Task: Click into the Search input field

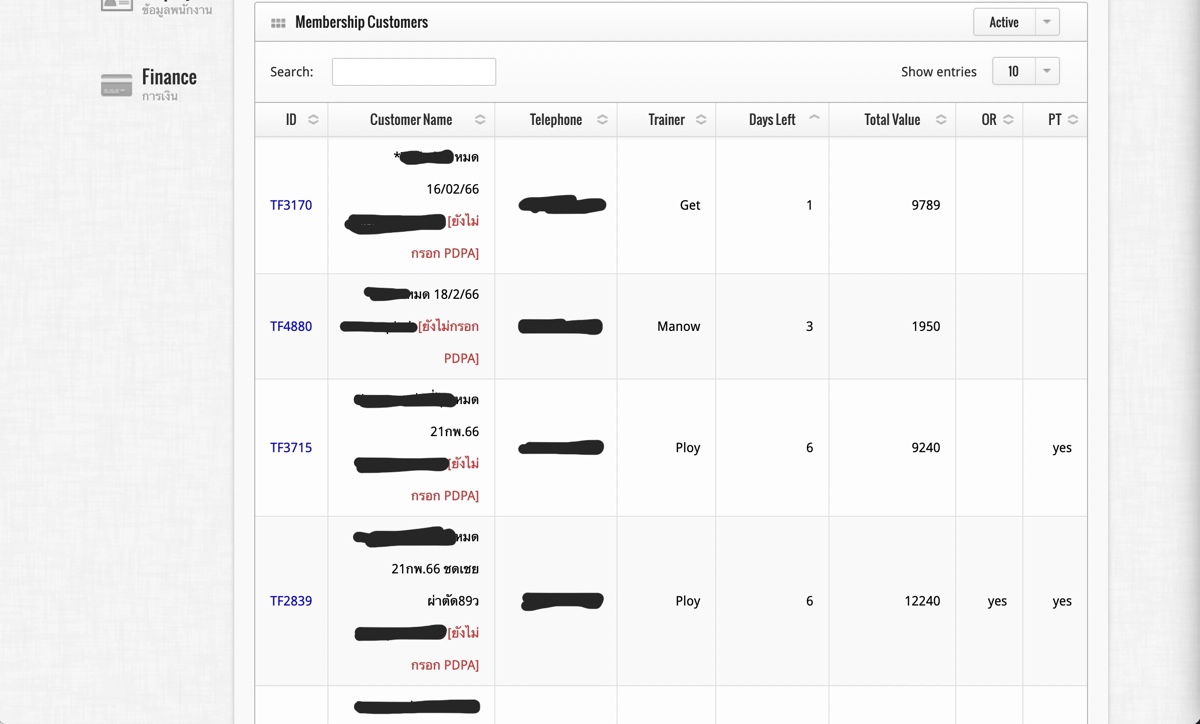Action: 413,72
